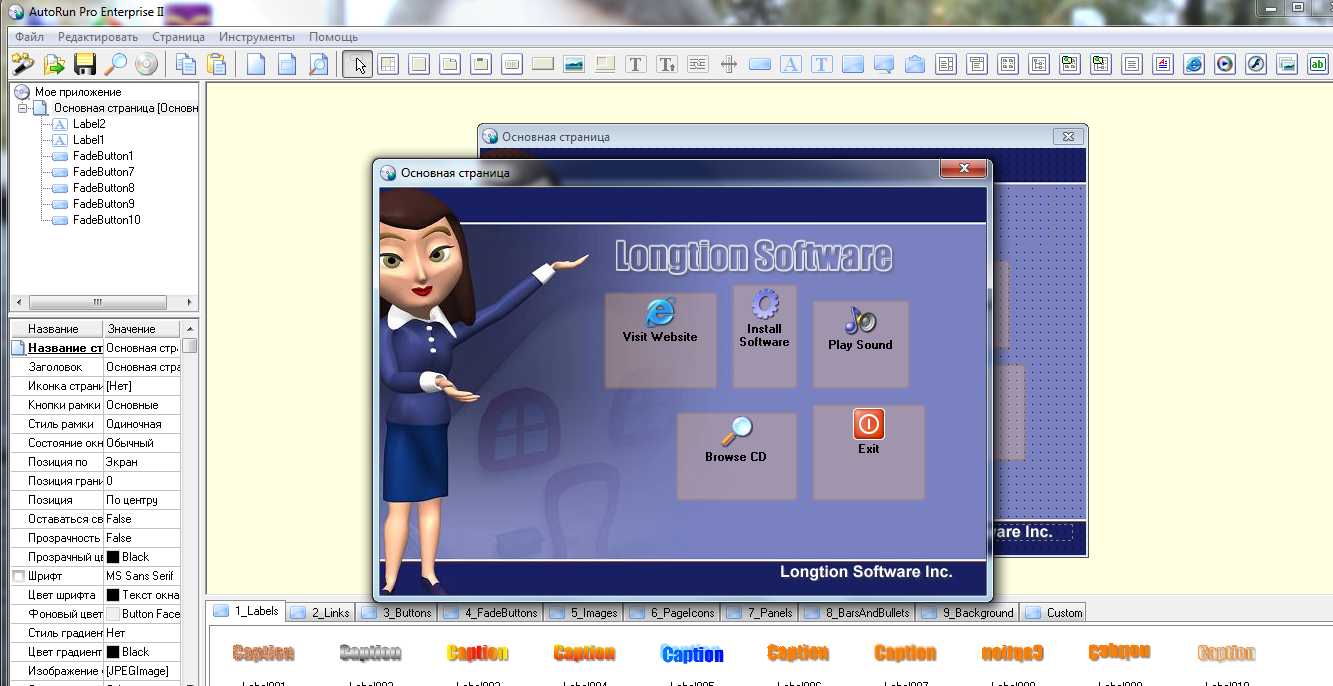This screenshot has height=686, width=1333.
Task: Click the media player object icon
Action: coord(1224,63)
